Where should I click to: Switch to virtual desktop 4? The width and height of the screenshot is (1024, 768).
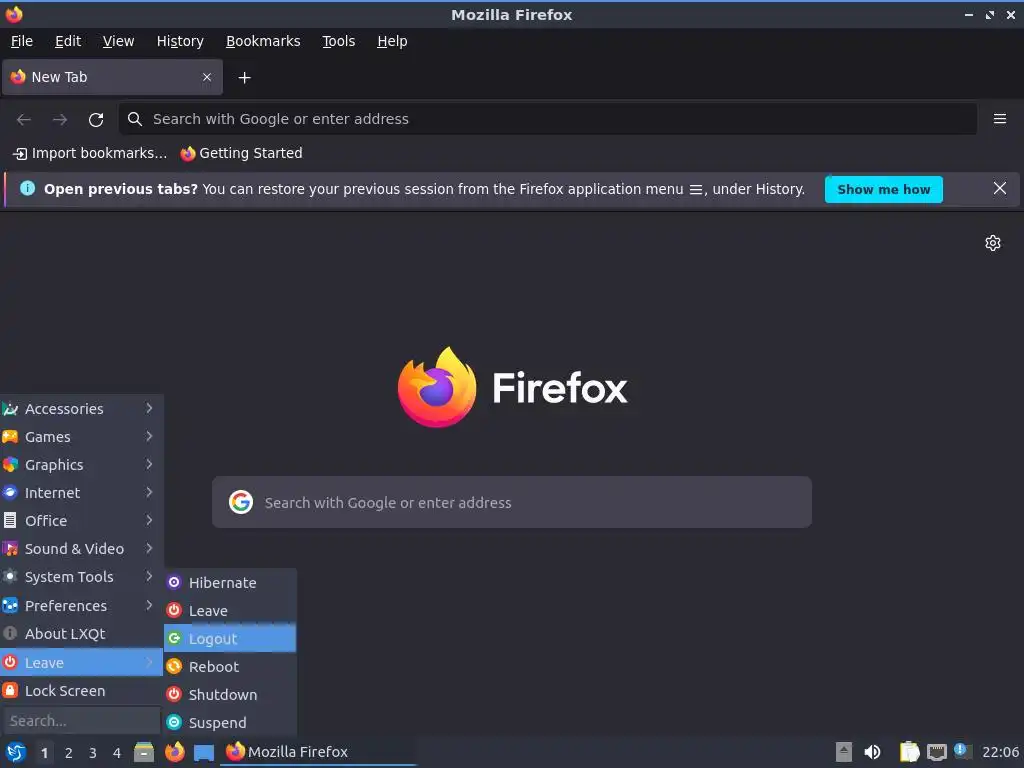[117, 753]
